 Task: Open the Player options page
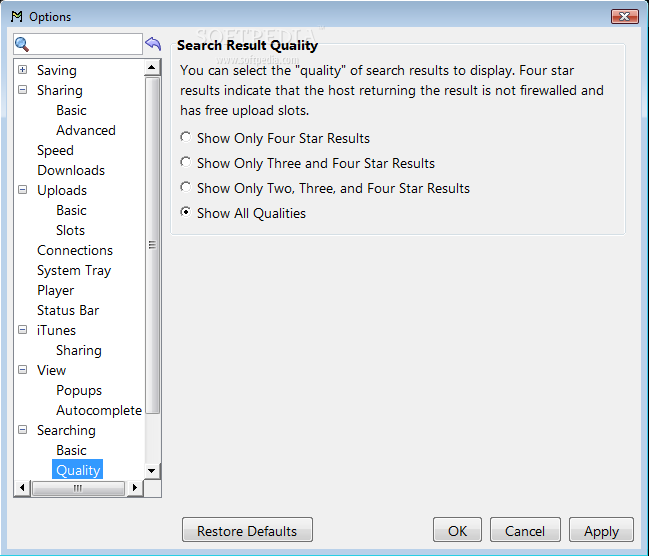coord(55,291)
